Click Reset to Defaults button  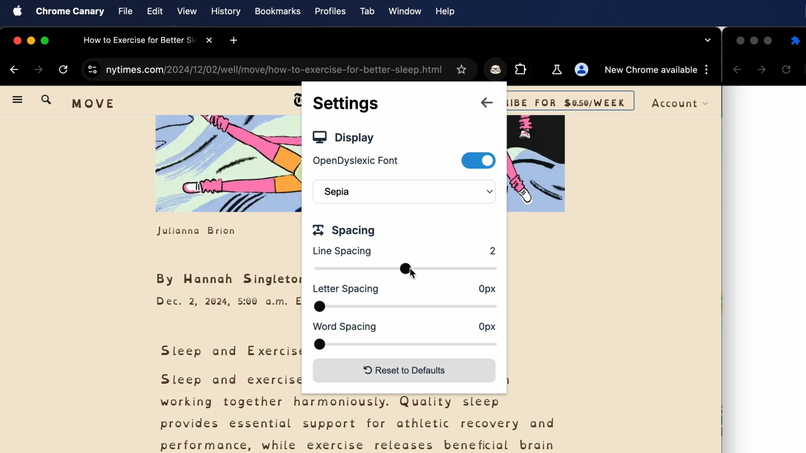(404, 370)
